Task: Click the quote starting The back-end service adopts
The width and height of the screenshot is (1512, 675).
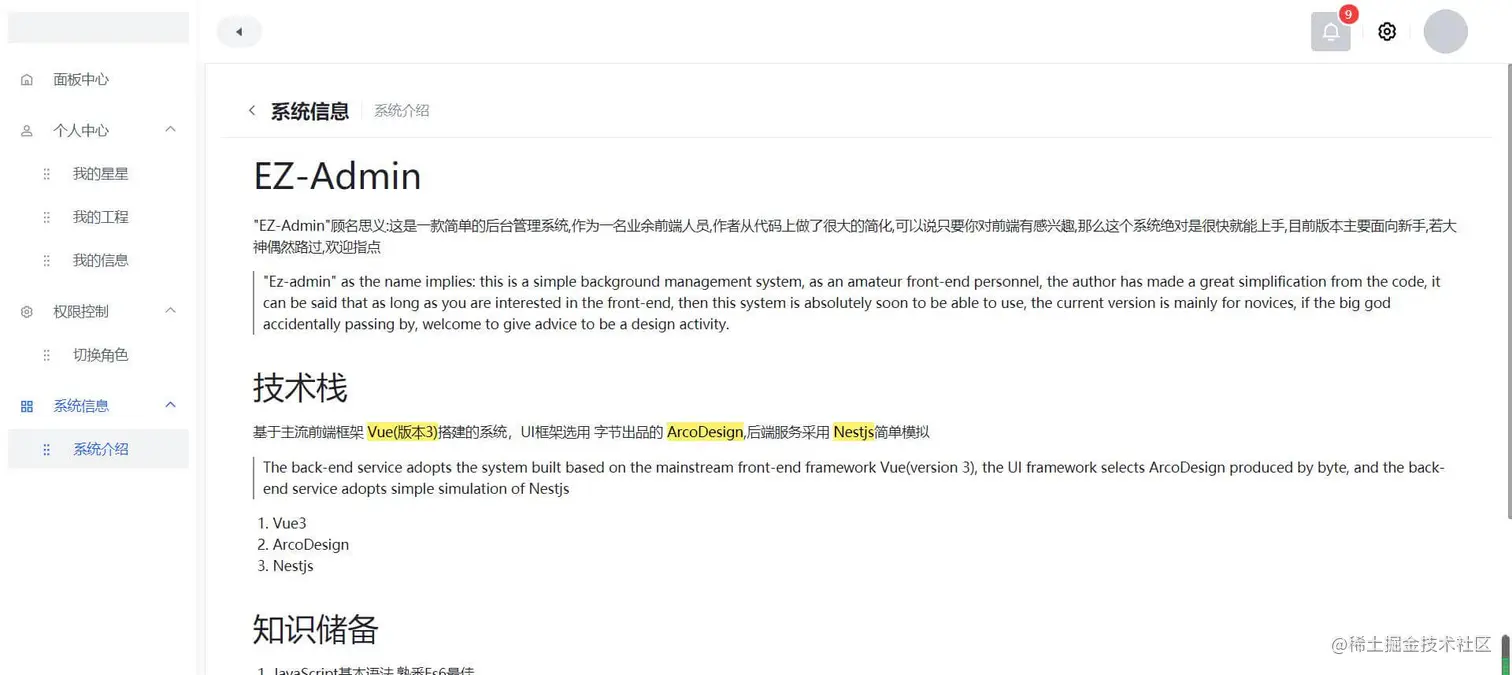Action: coord(854,478)
